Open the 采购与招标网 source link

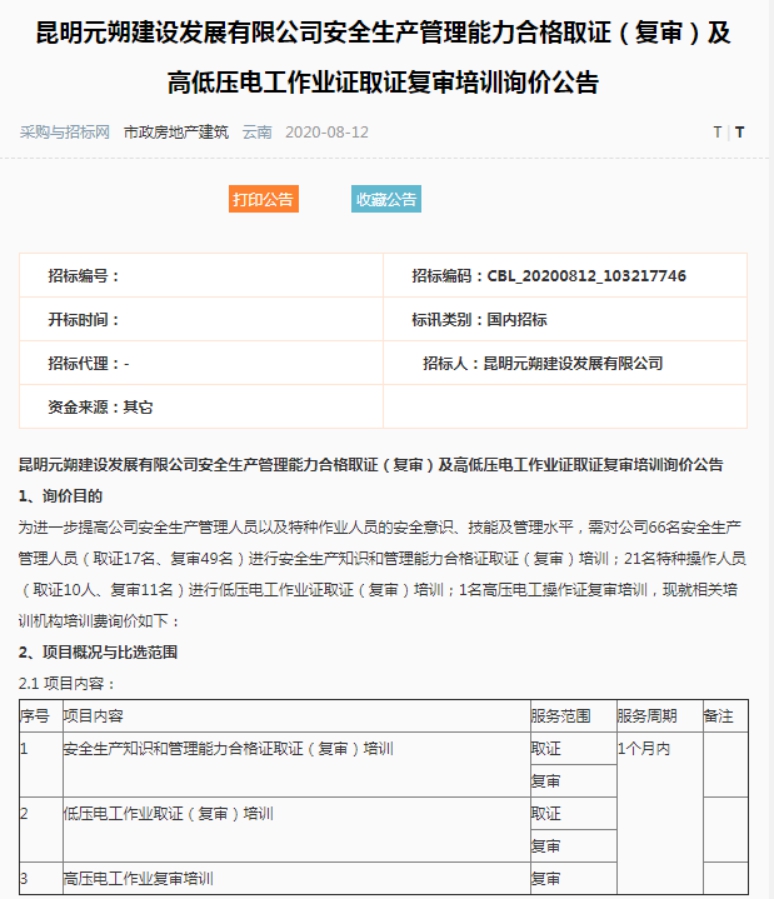tap(65, 132)
